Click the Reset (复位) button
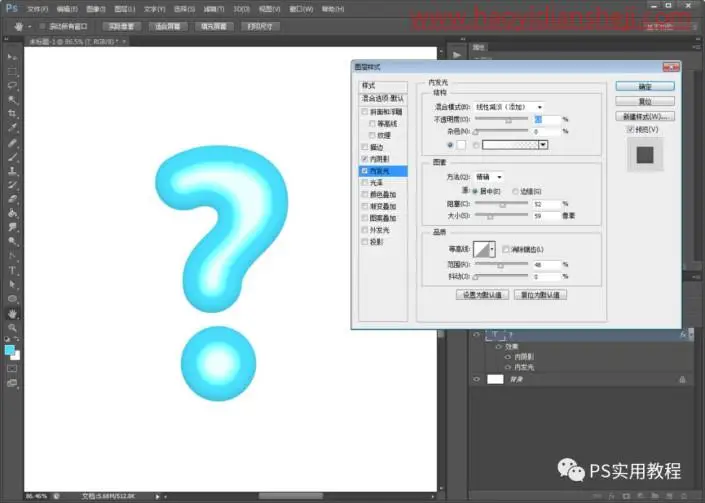The height and width of the screenshot is (503, 705). (x=645, y=101)
